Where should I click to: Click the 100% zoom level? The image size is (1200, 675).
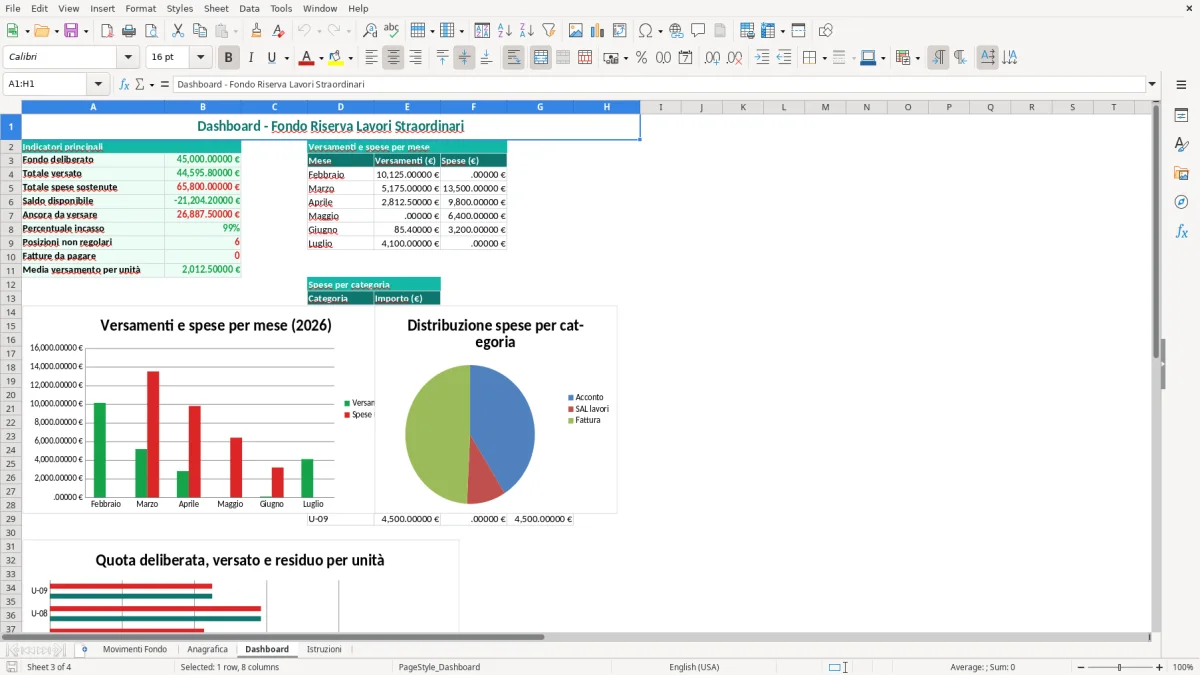1183,667
